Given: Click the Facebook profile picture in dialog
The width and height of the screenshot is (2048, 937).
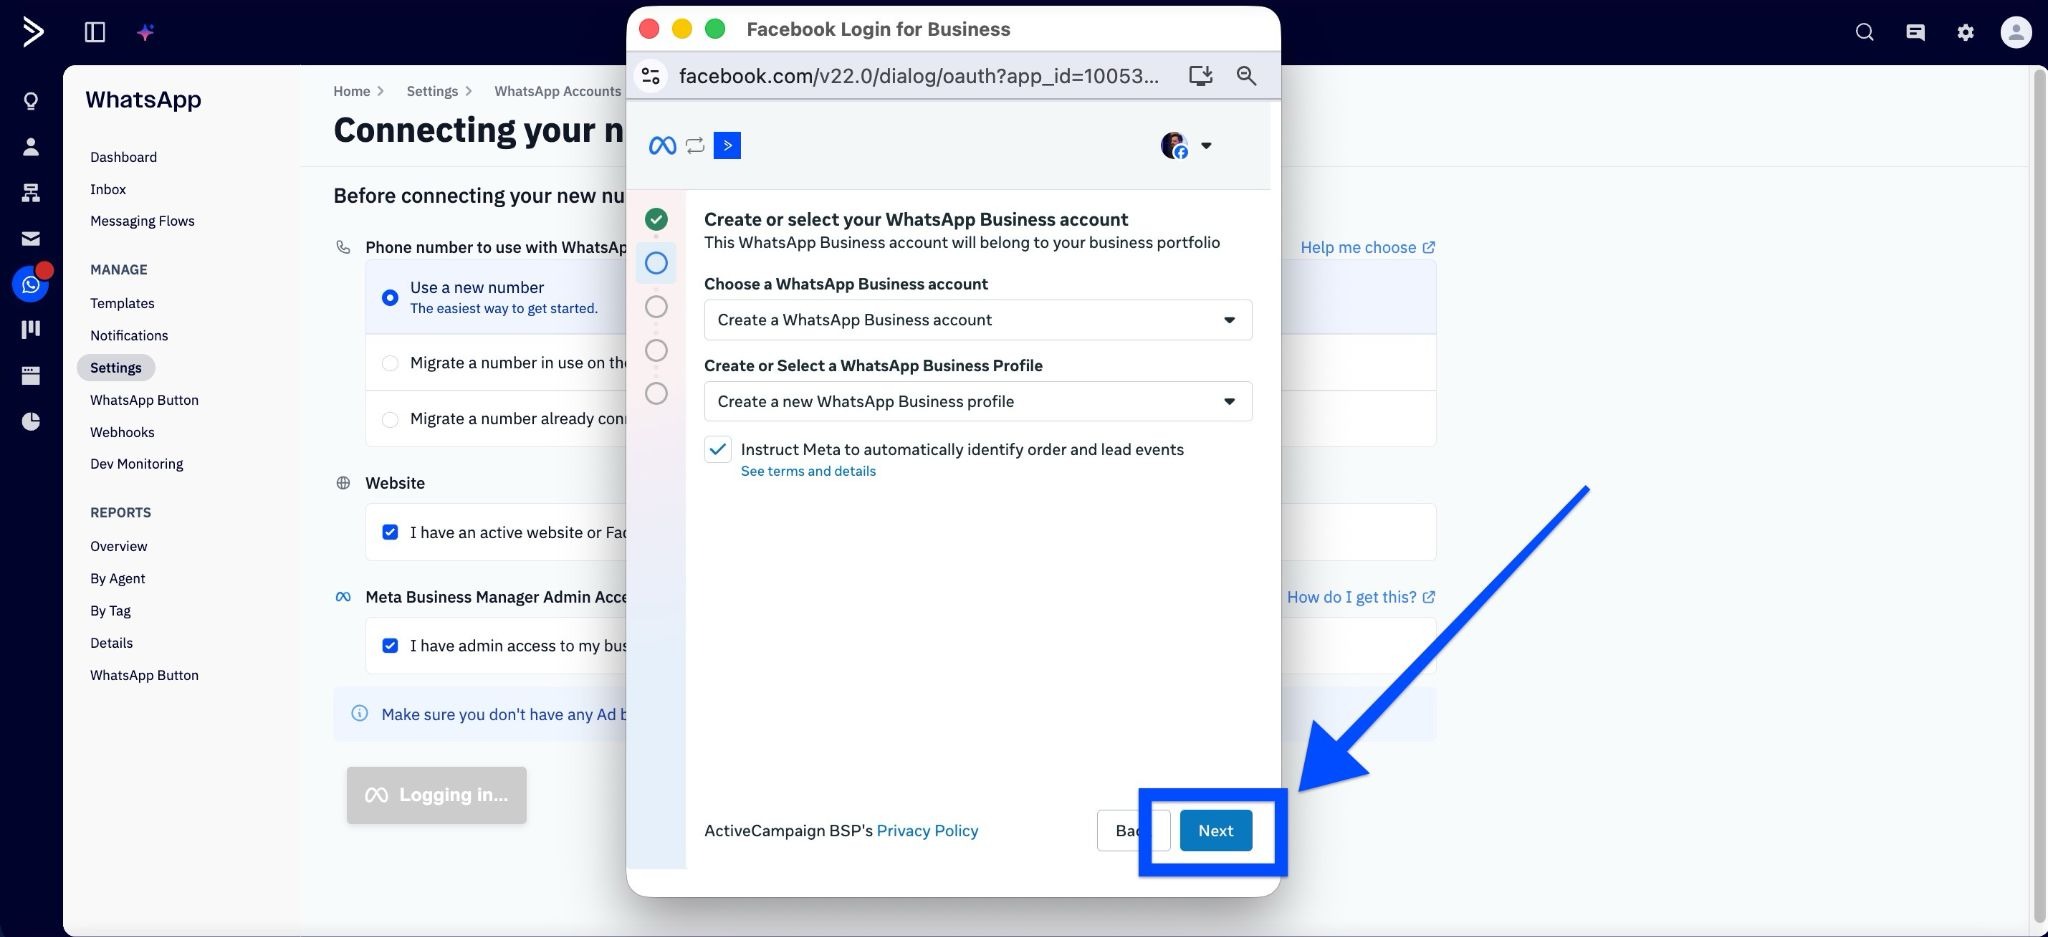Looking at the screenshot, I should pos(1174,146).
